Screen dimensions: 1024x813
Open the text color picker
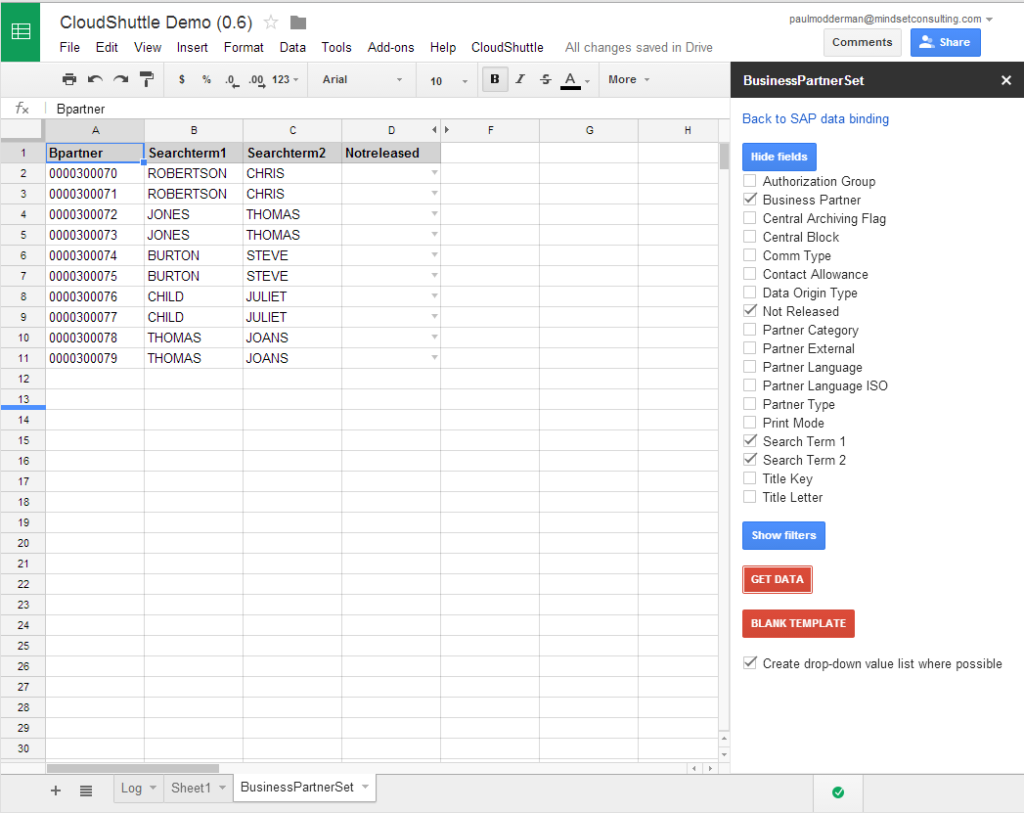coord(575,80)
